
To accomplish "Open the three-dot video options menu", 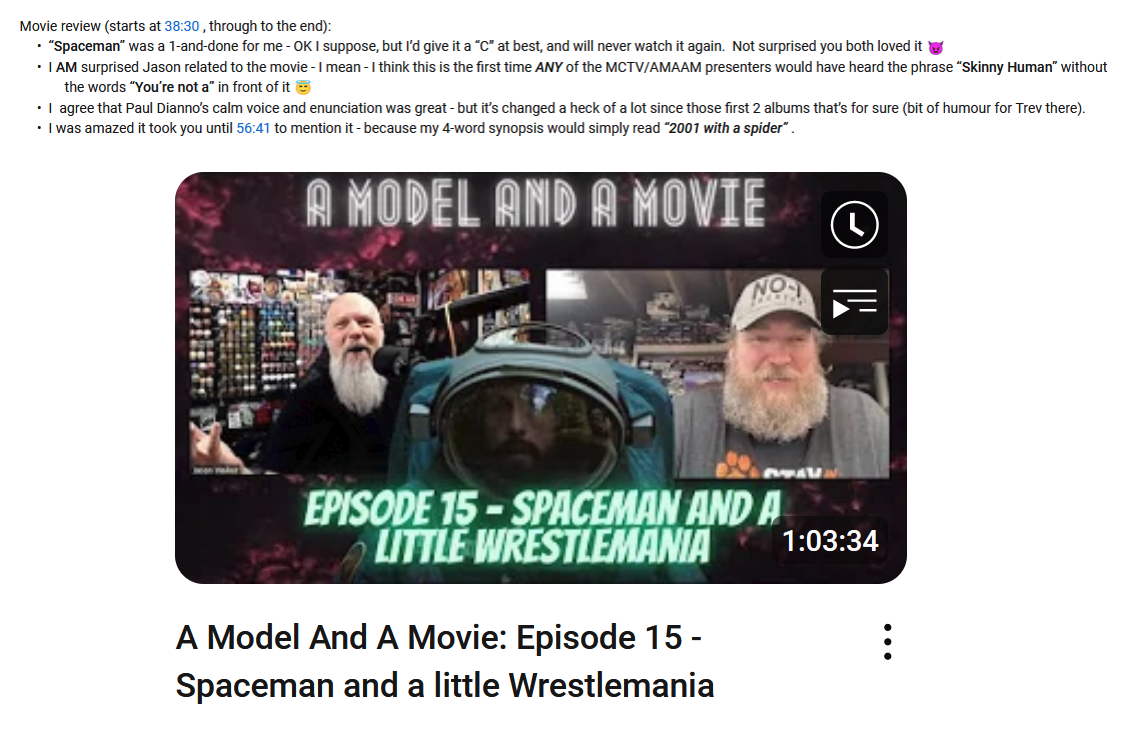I will 887,642.
